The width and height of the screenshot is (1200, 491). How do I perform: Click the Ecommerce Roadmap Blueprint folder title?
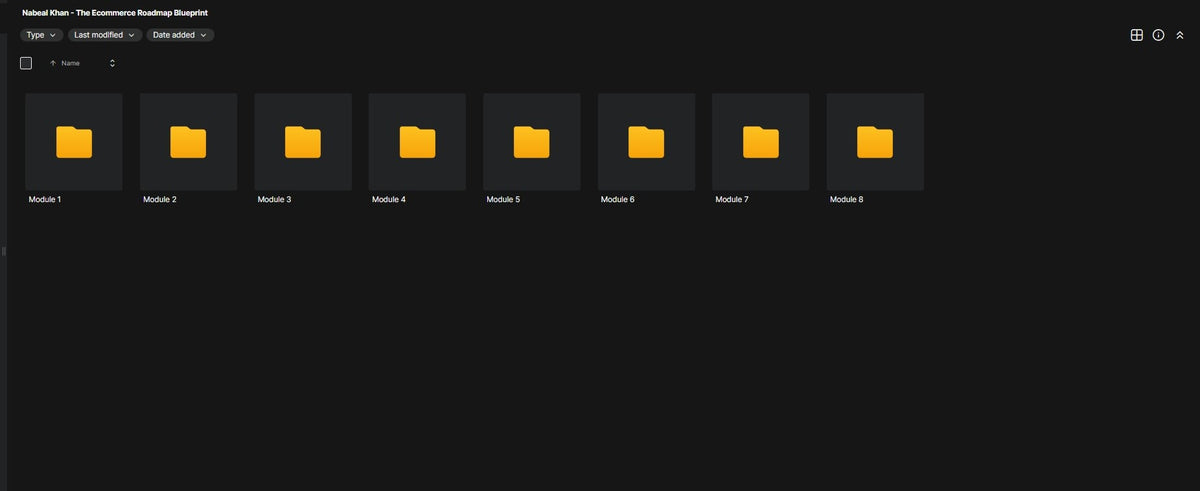point(115,12)
